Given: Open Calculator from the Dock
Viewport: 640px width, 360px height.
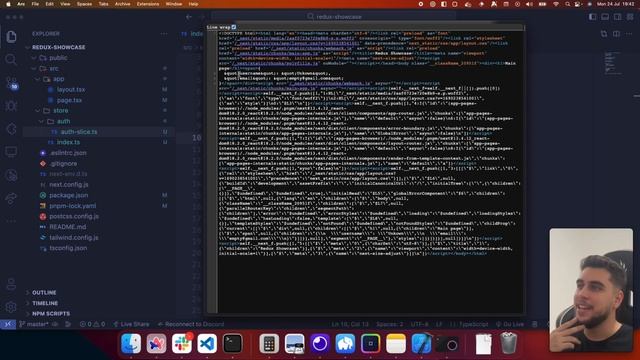Looking at the screenshot, I should [269, 343].
